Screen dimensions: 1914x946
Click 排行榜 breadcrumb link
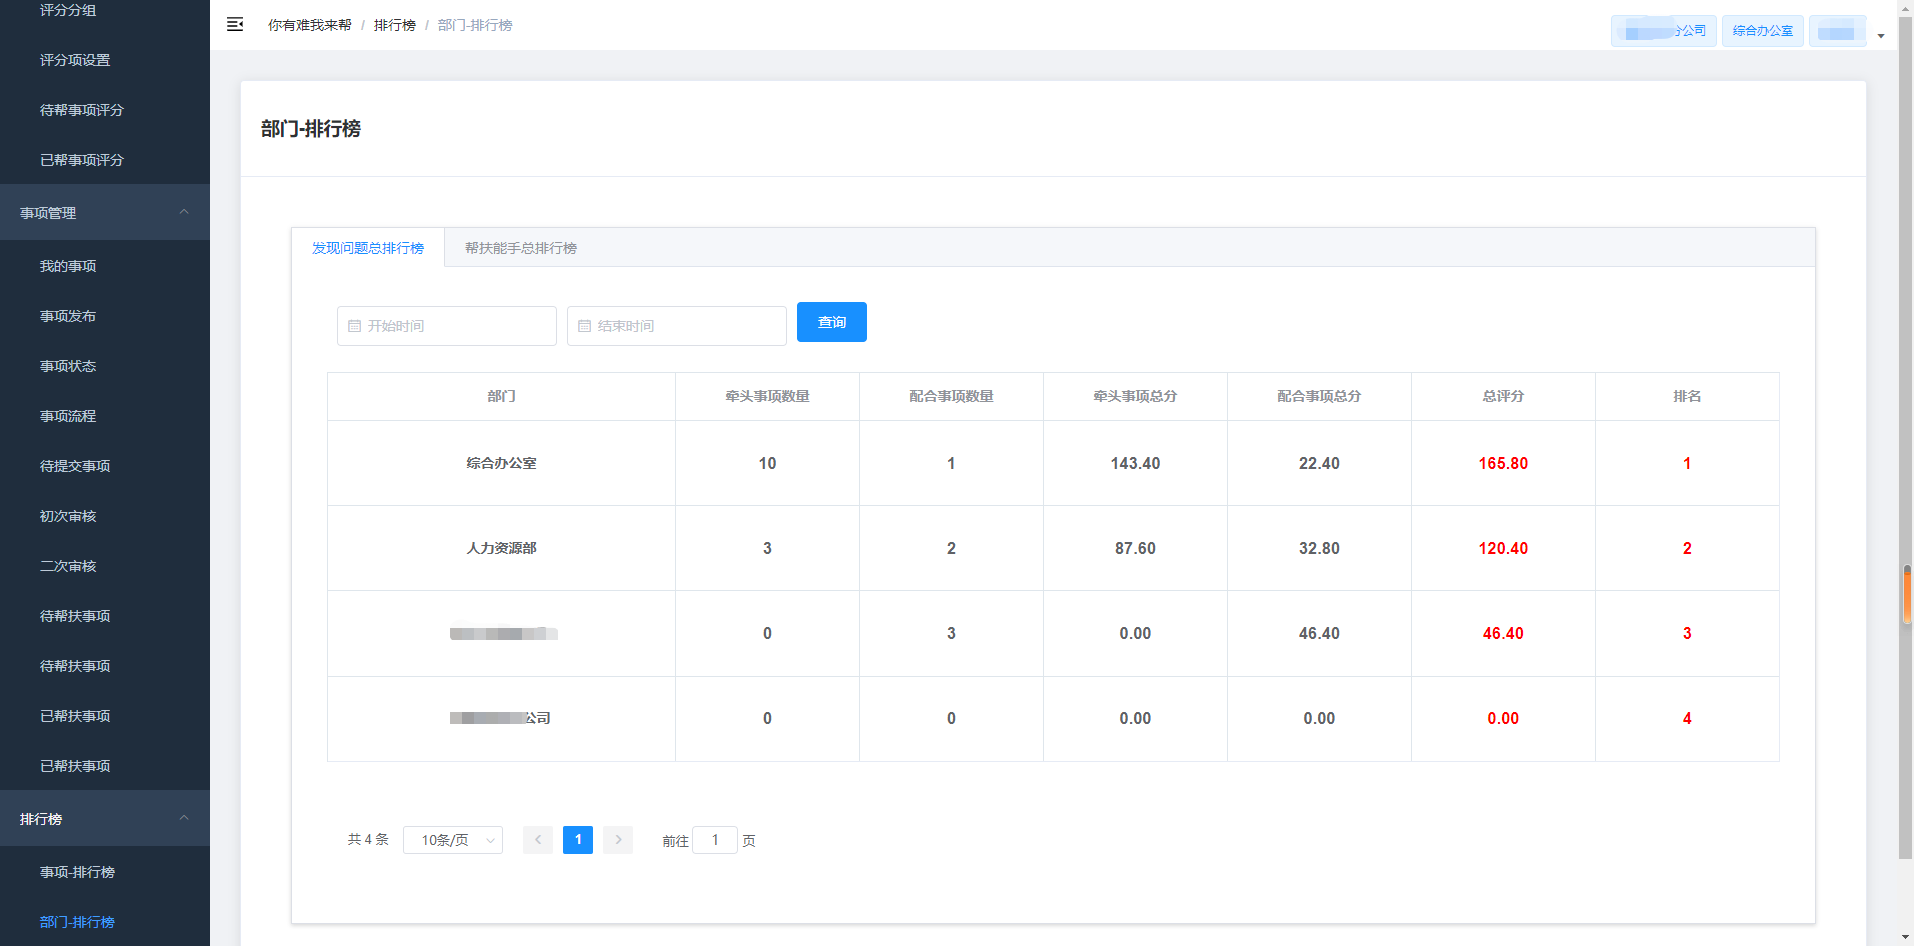tap(395, 25)
